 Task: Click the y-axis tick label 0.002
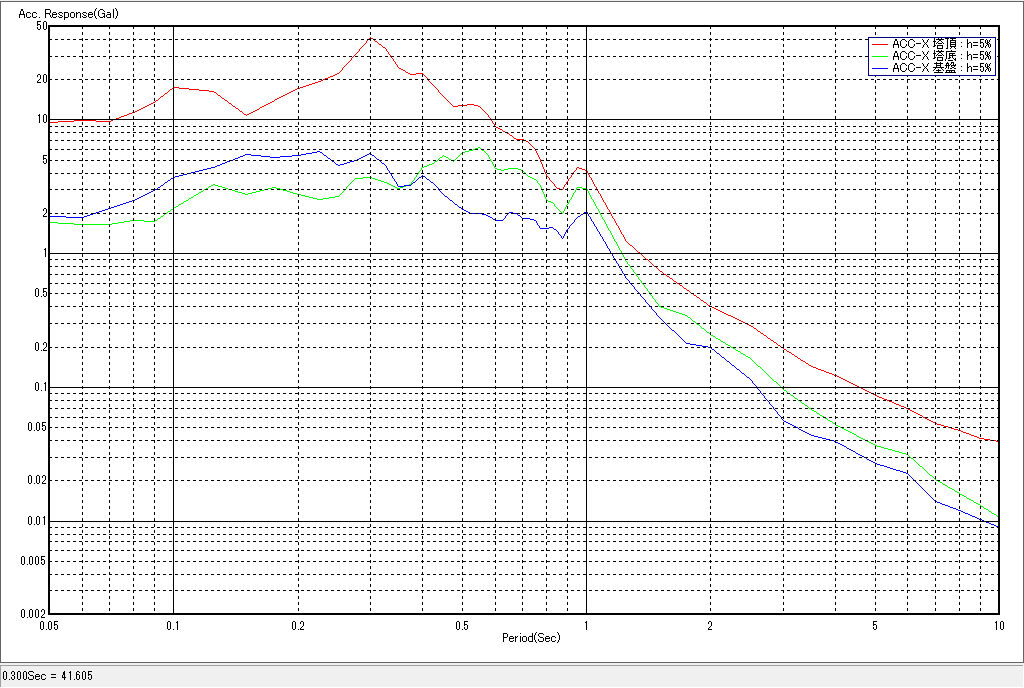(35, 614)
